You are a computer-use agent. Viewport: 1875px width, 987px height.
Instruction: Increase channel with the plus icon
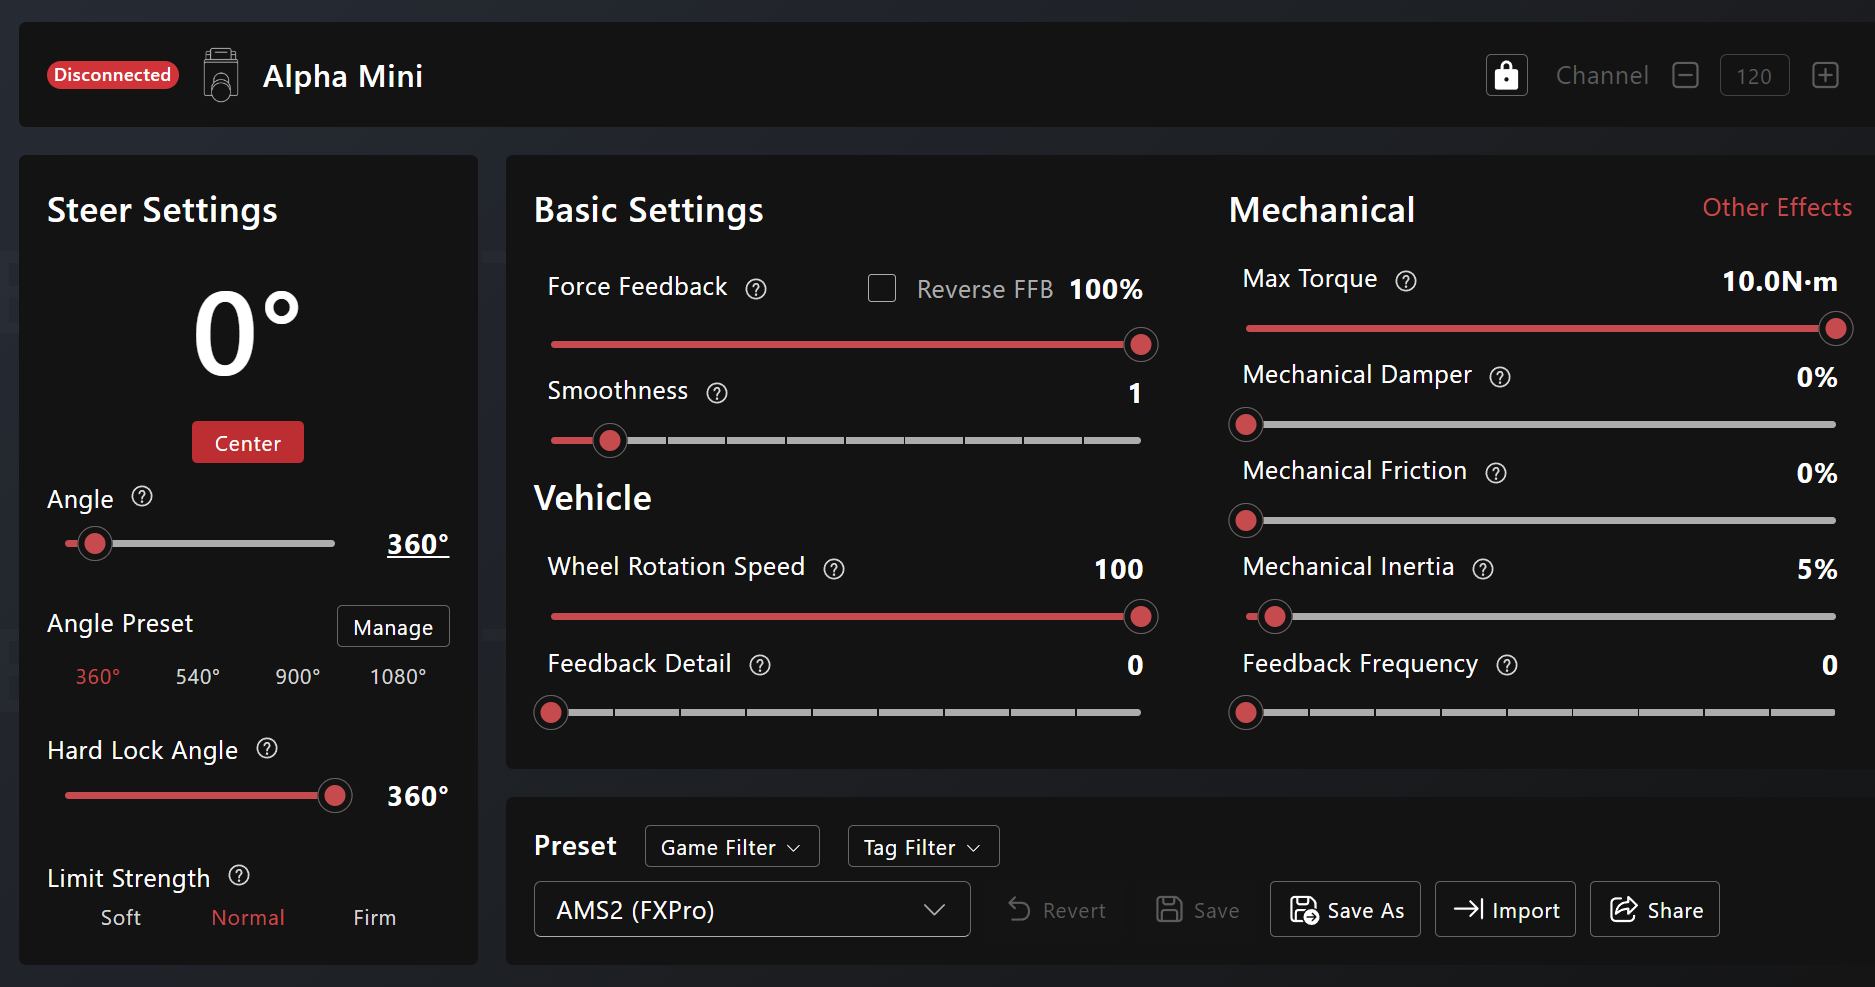1825,75
